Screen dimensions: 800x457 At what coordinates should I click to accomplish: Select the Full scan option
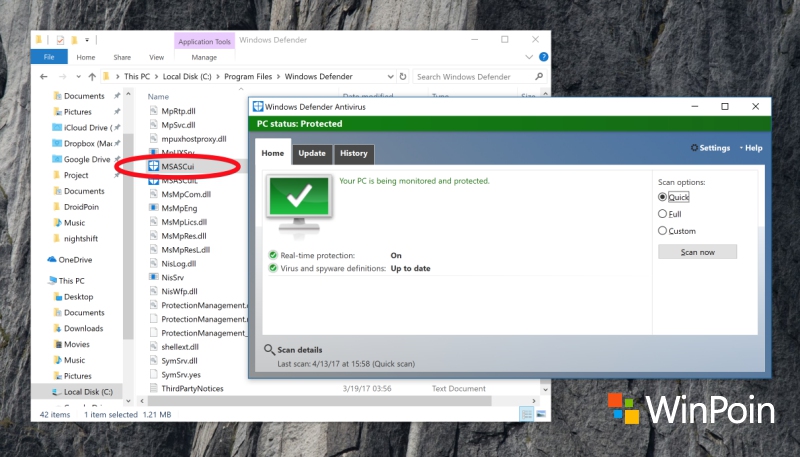(670, 214)
